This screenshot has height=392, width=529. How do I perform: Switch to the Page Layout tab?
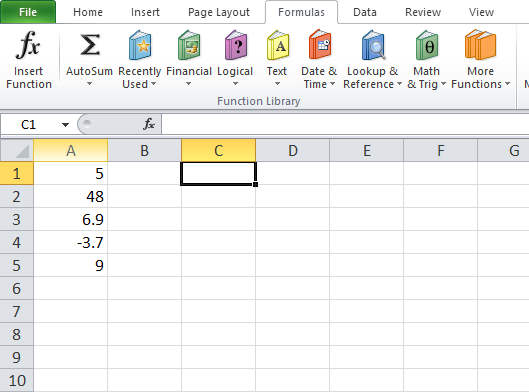coord(219,12)
